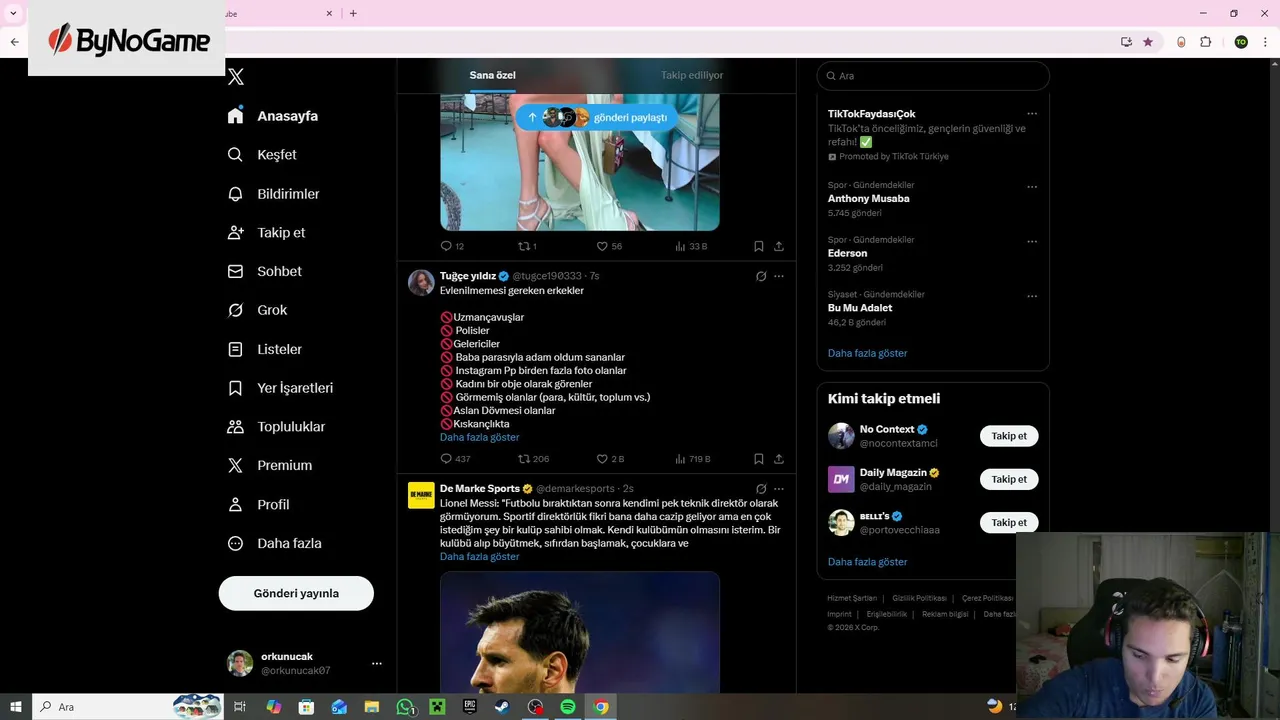This screenshot has width=1280, height=720.
Task: Open new Chrome tab with plus
Action: tap(353, 13)
